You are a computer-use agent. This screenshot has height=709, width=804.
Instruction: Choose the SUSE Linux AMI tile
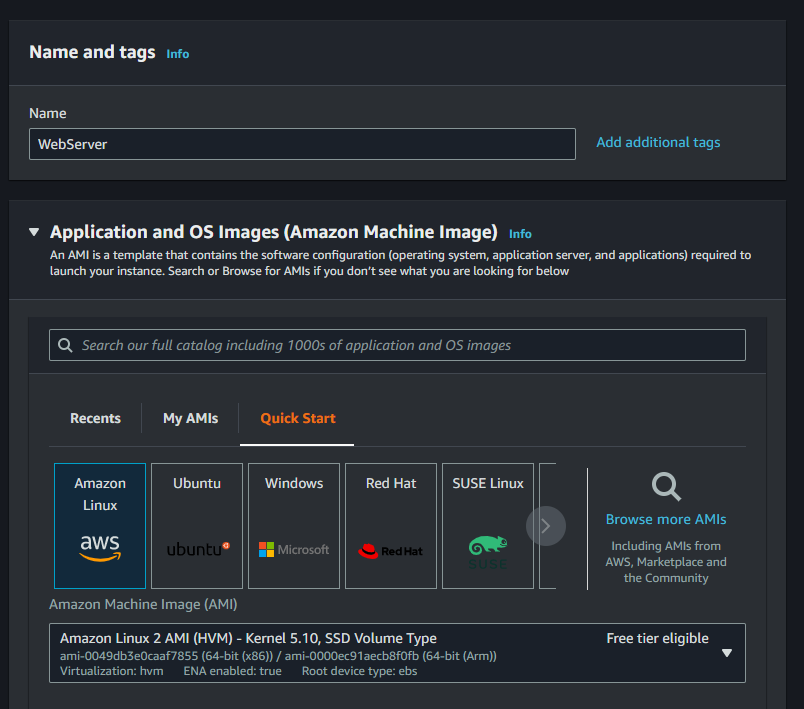488,526
